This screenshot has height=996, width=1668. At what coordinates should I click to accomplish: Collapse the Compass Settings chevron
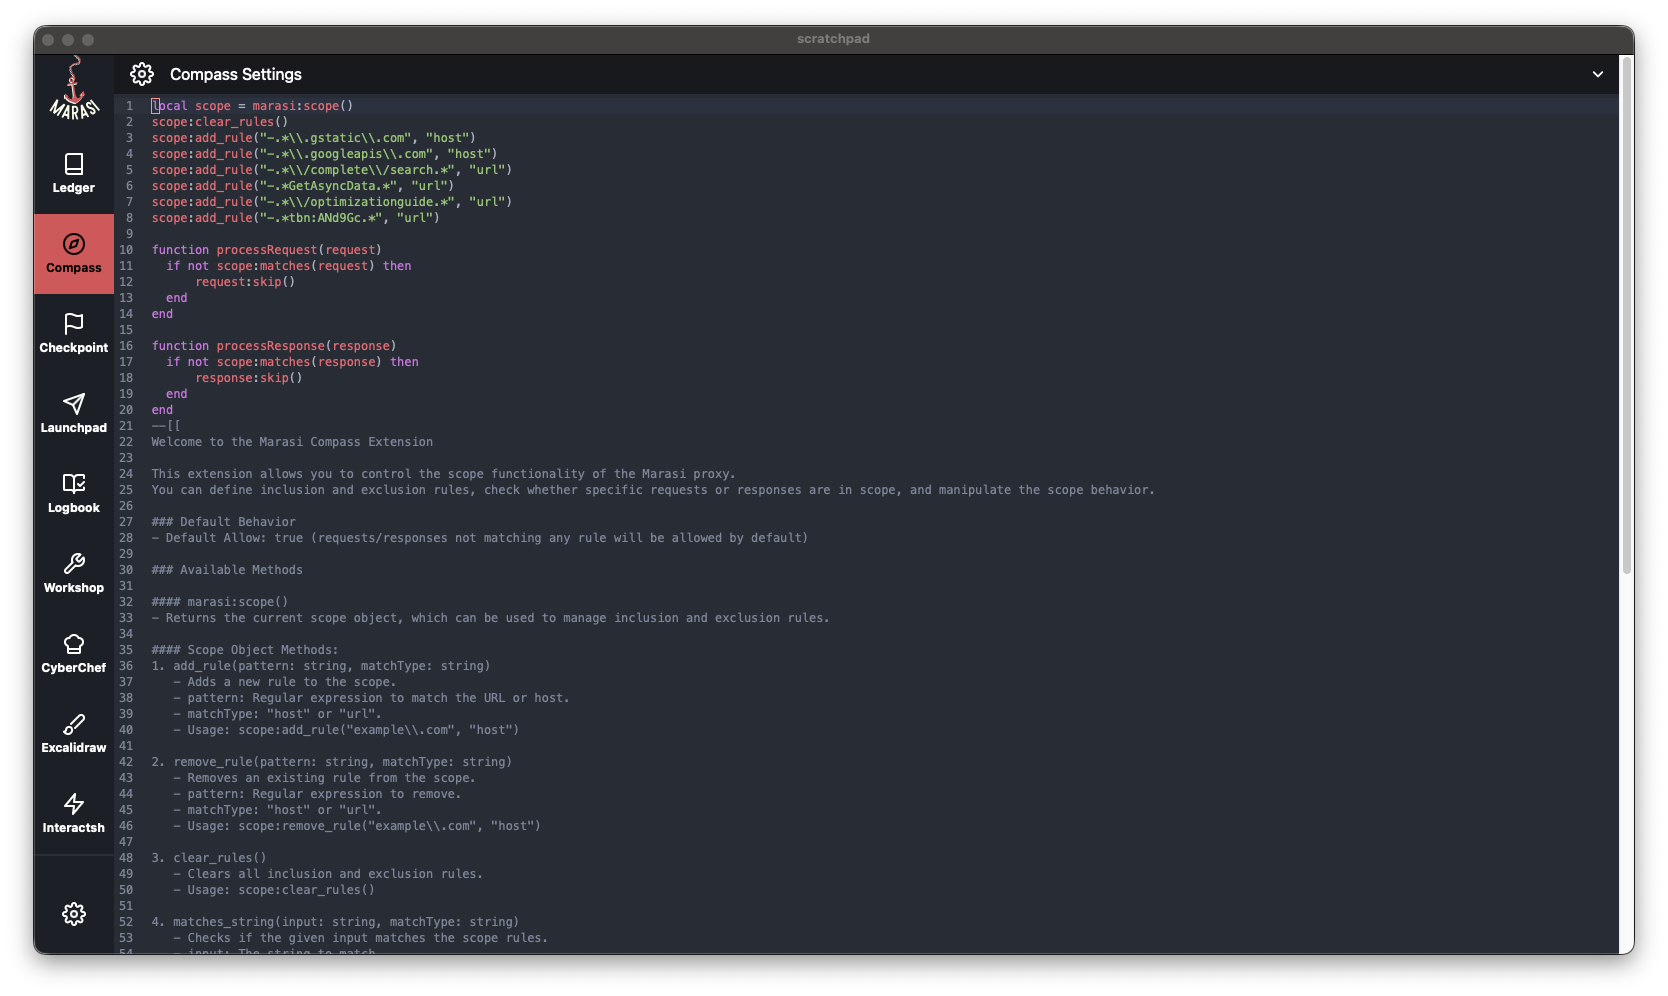pyautogui.click(x=1597, y=74)
